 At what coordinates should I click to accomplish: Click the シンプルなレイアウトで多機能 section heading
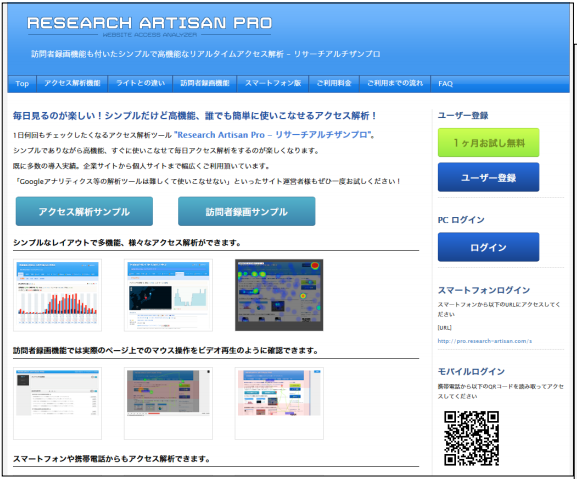tap(127, 243)
